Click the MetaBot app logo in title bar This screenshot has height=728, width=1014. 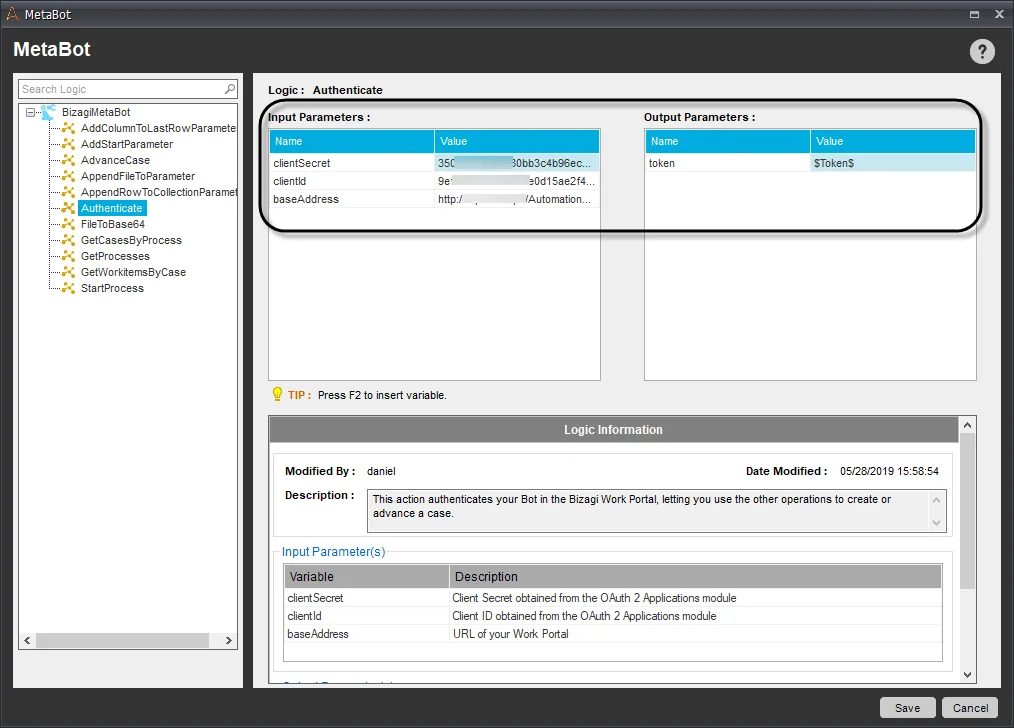(x=12, y=14)
